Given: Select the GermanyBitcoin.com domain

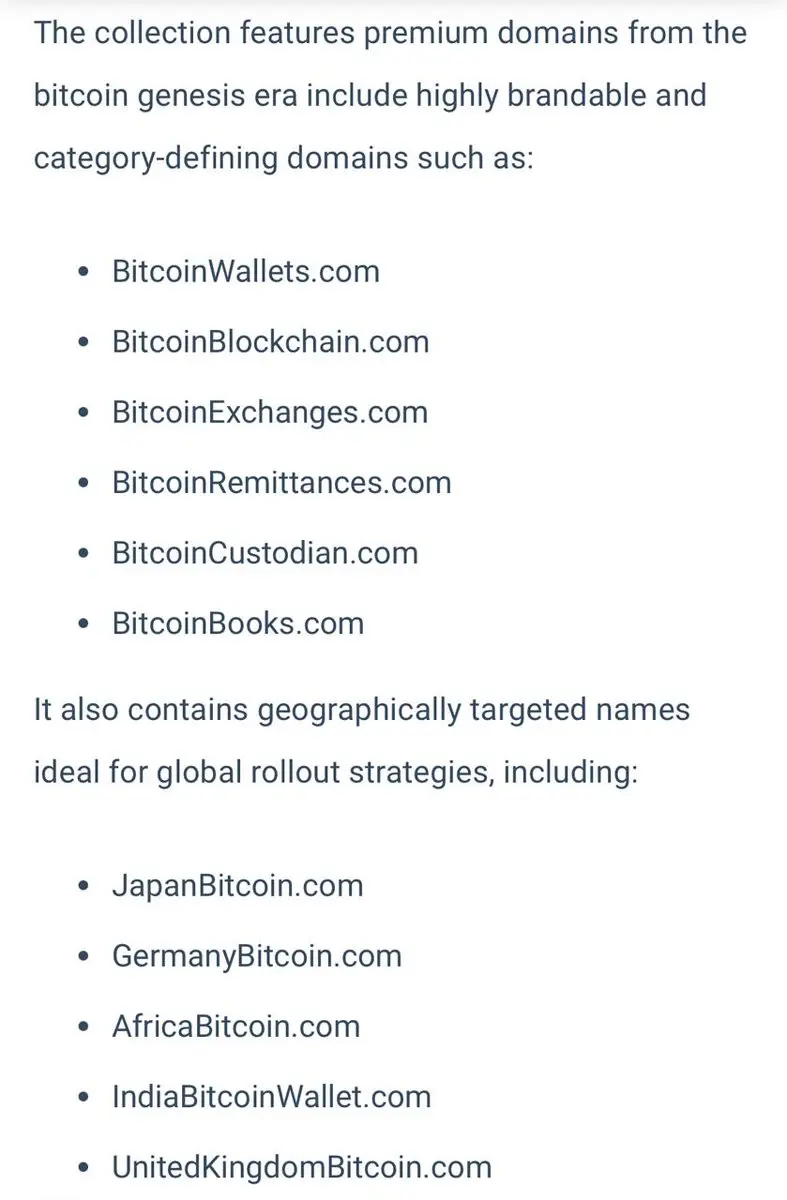Looking at the screenshot, I should pos(257,956).
